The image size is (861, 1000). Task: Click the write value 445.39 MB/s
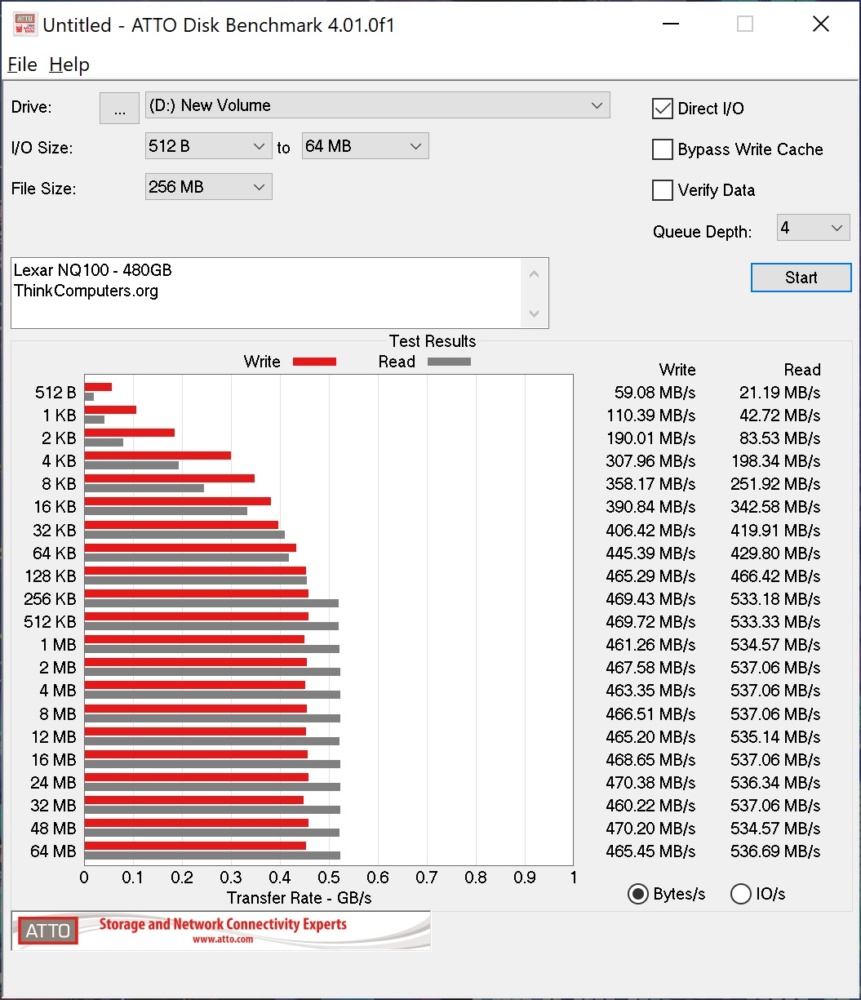pos(651,553)
